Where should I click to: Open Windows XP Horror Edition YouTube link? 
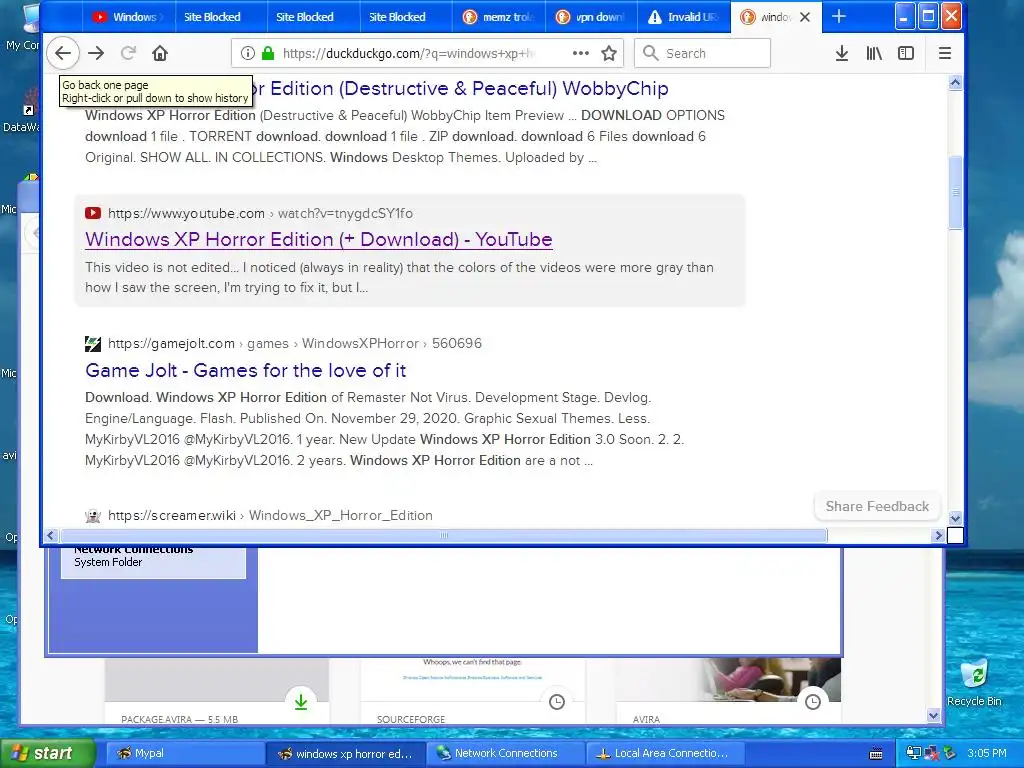point(319,240)
